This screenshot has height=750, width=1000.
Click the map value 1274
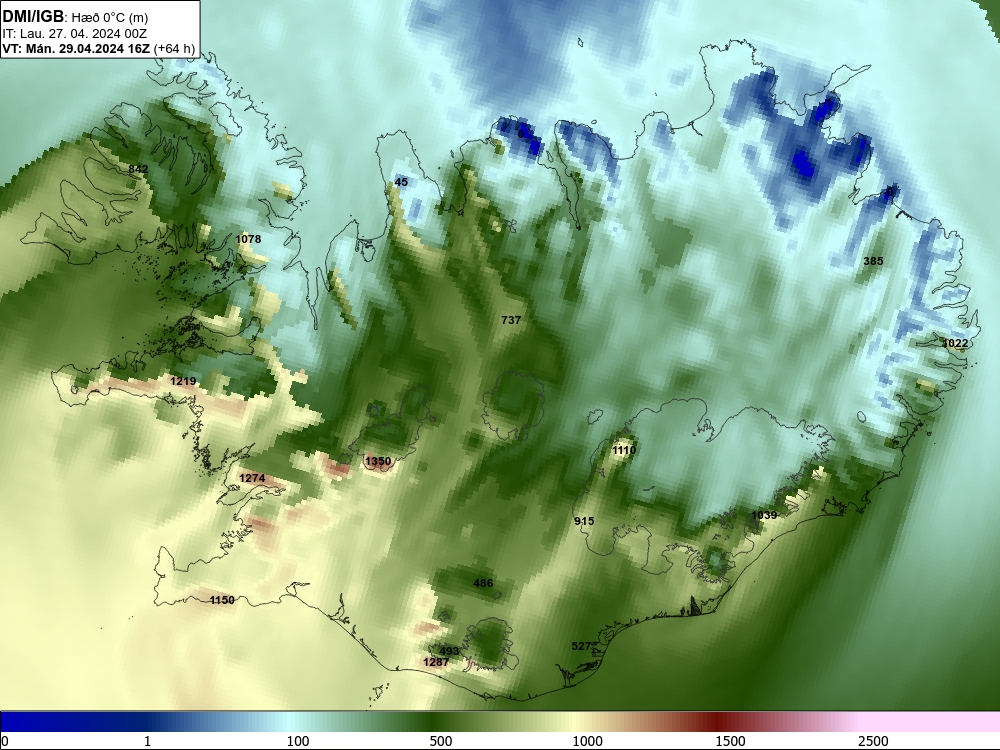[252, 478]
